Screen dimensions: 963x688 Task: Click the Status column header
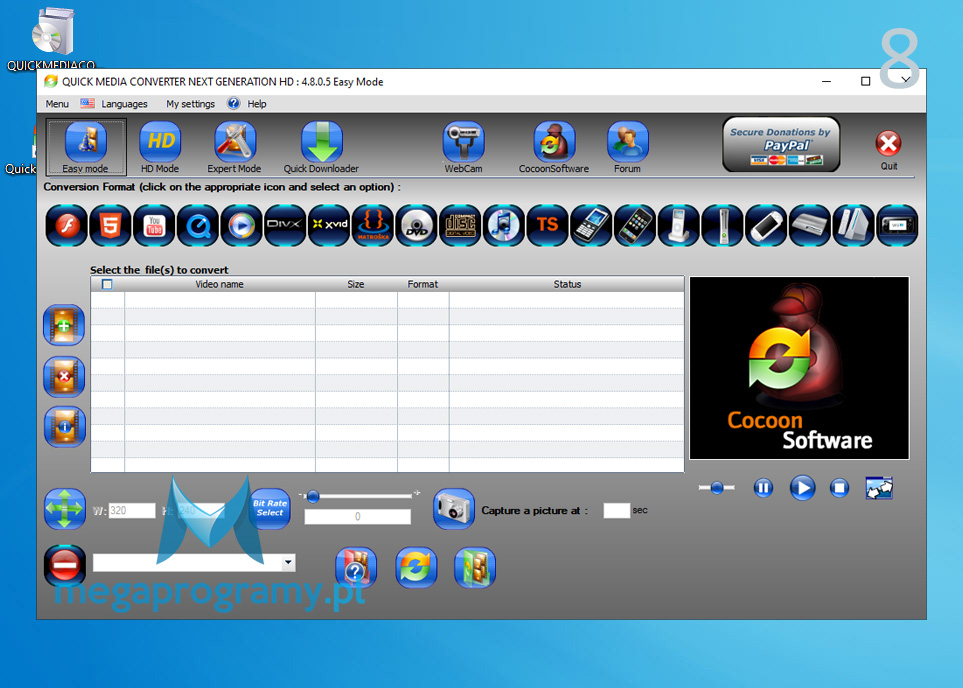567,284
